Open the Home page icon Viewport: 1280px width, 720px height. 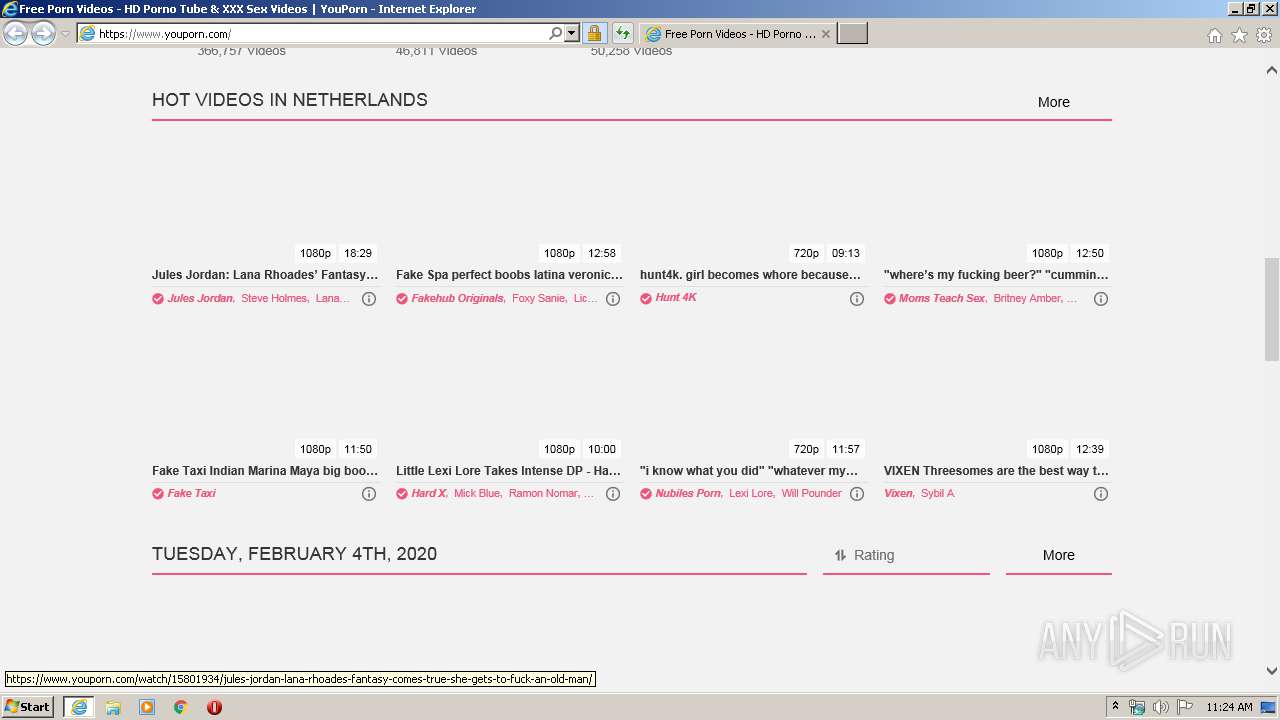click(1214, 35)
